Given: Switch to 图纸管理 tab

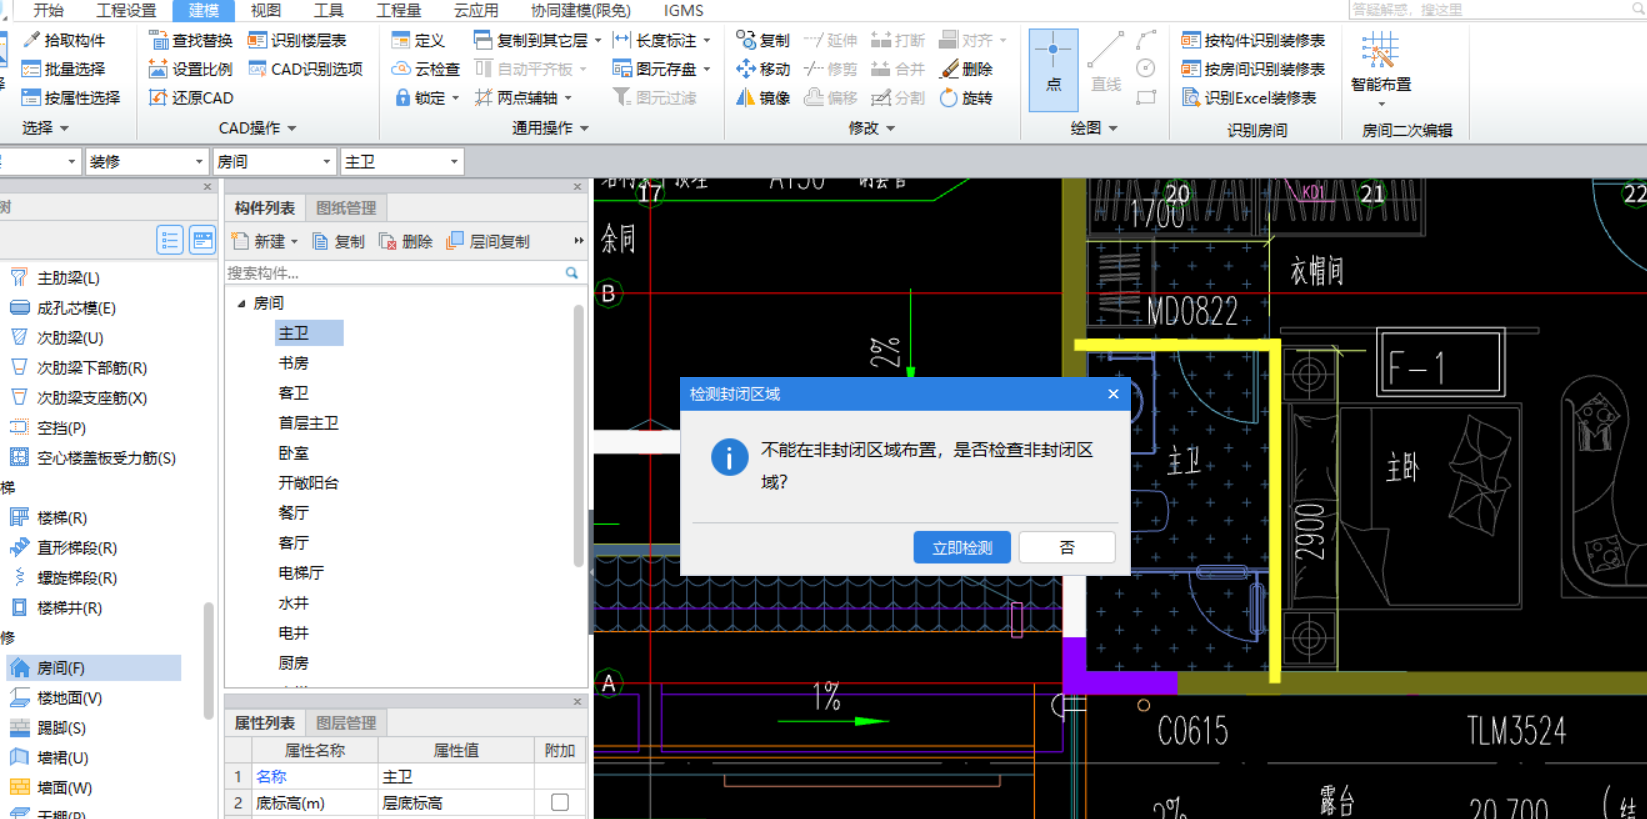Looking at the screenshot, I should 346,208.
